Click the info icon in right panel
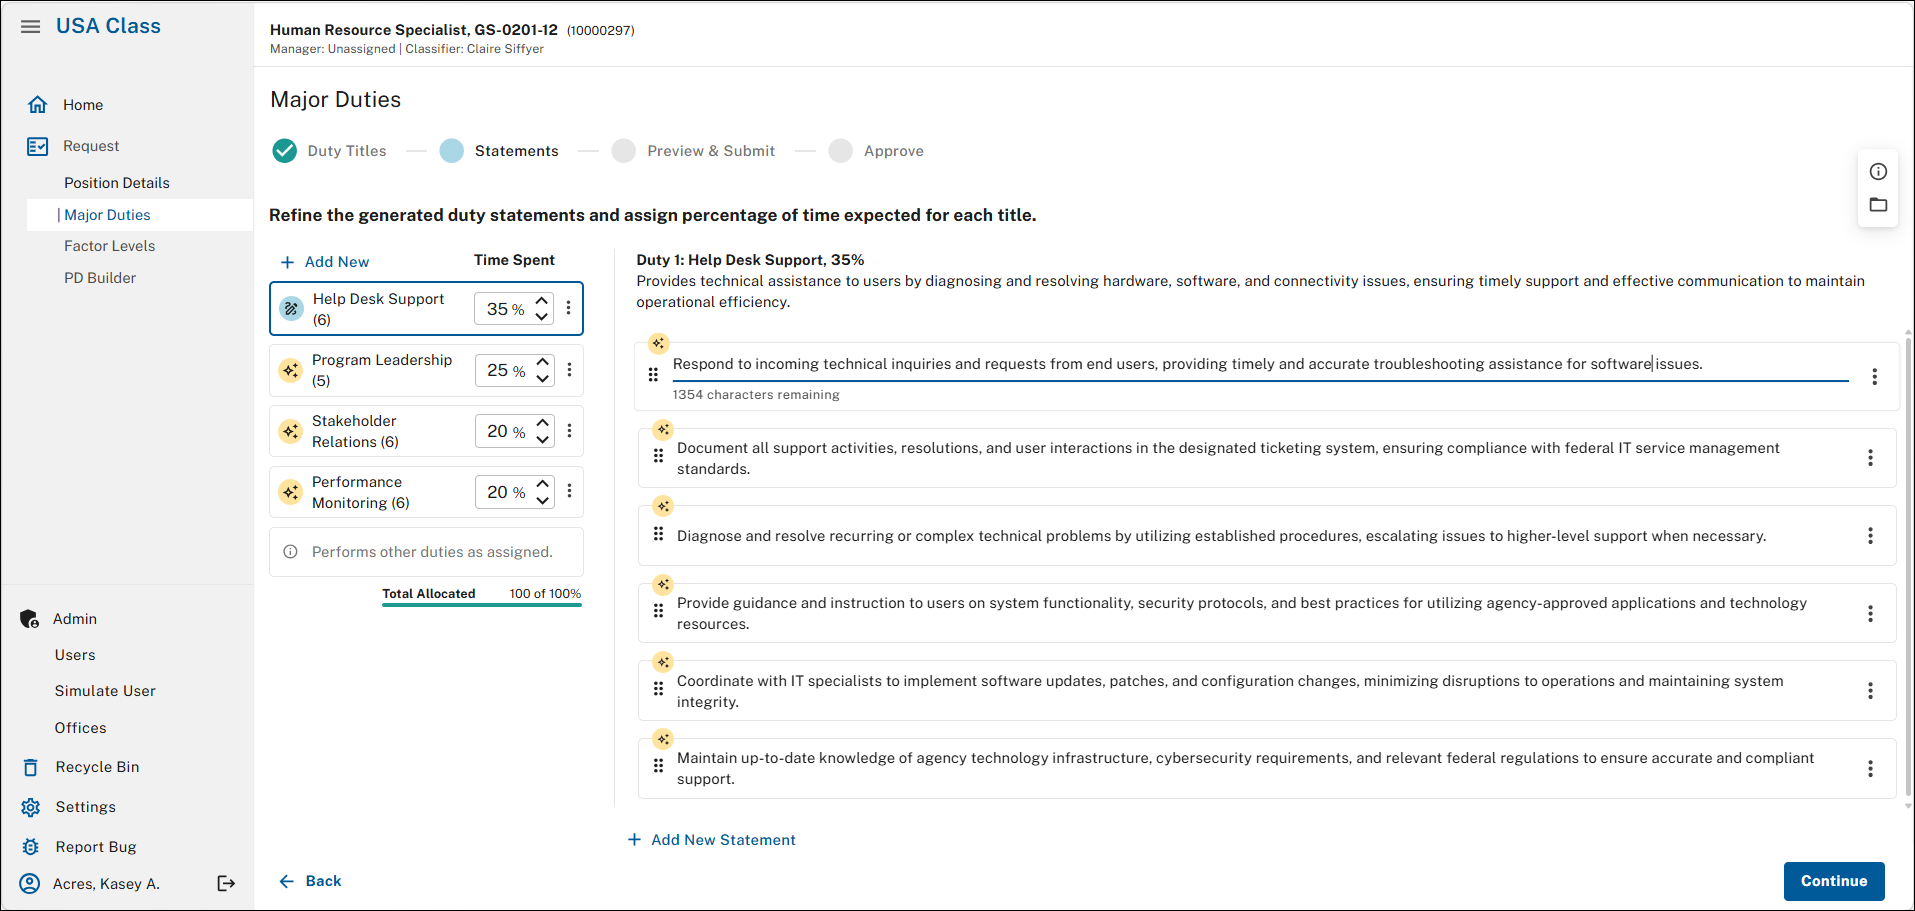 [1878, 171]
